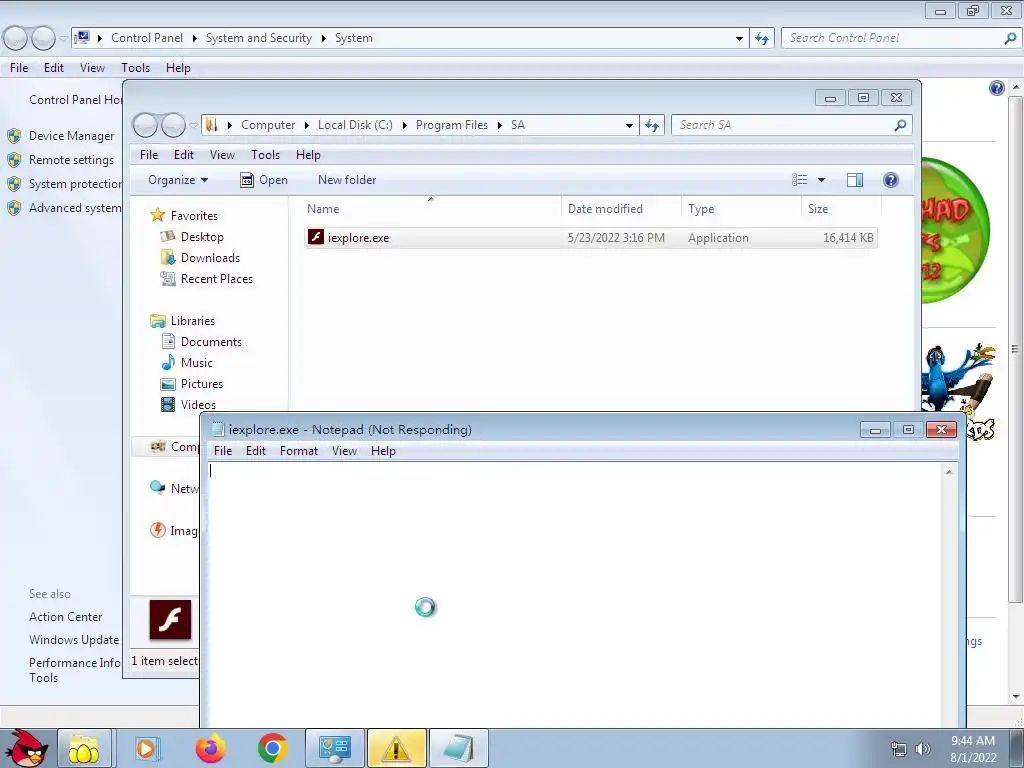Click Program Files breadcrumb in Explorer

click(x=452, y=125)
